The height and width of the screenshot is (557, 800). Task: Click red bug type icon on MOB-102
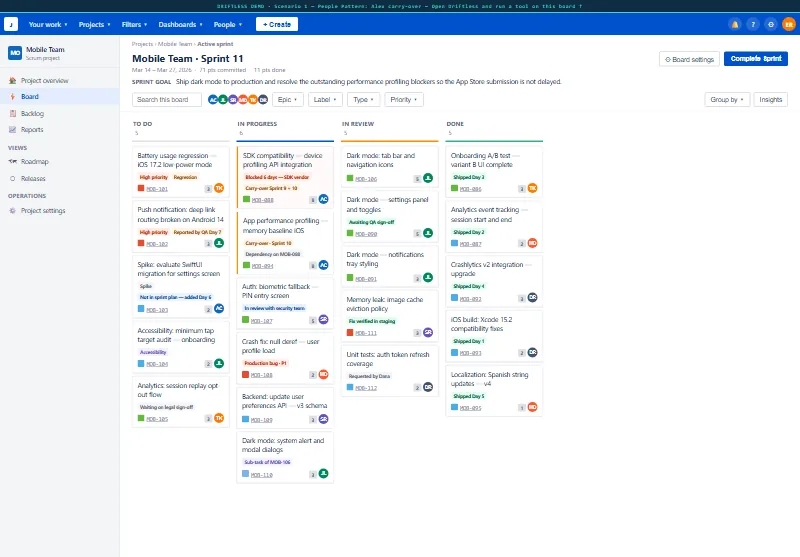(141, 243)
